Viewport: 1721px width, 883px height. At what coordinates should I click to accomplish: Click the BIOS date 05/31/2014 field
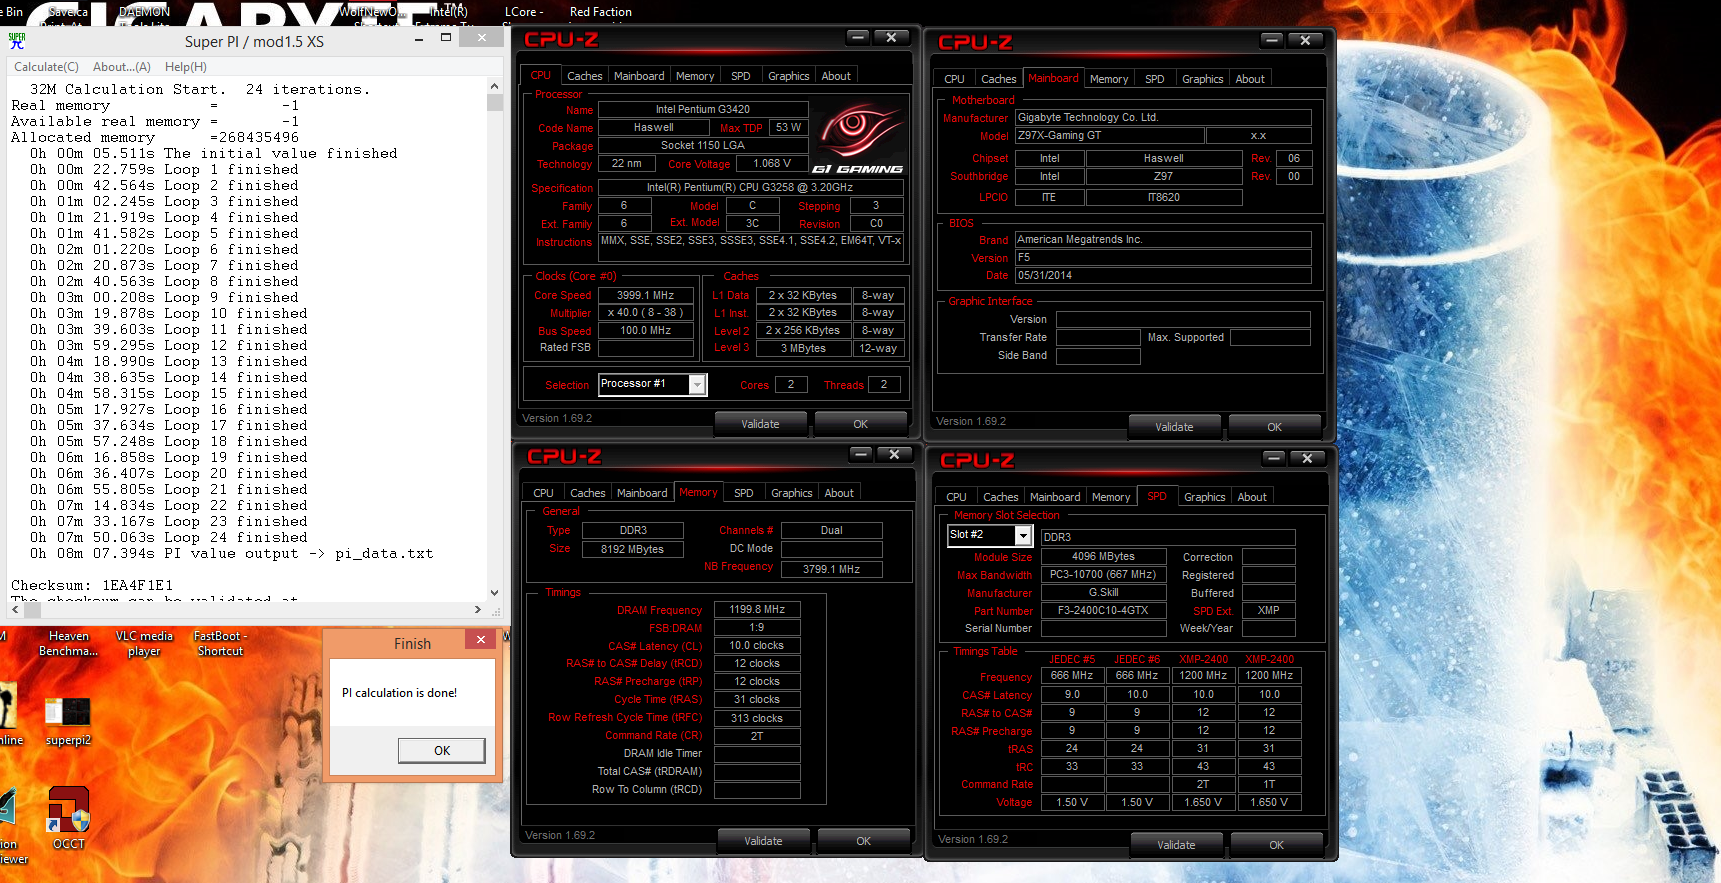click(x=1163, y=276)
